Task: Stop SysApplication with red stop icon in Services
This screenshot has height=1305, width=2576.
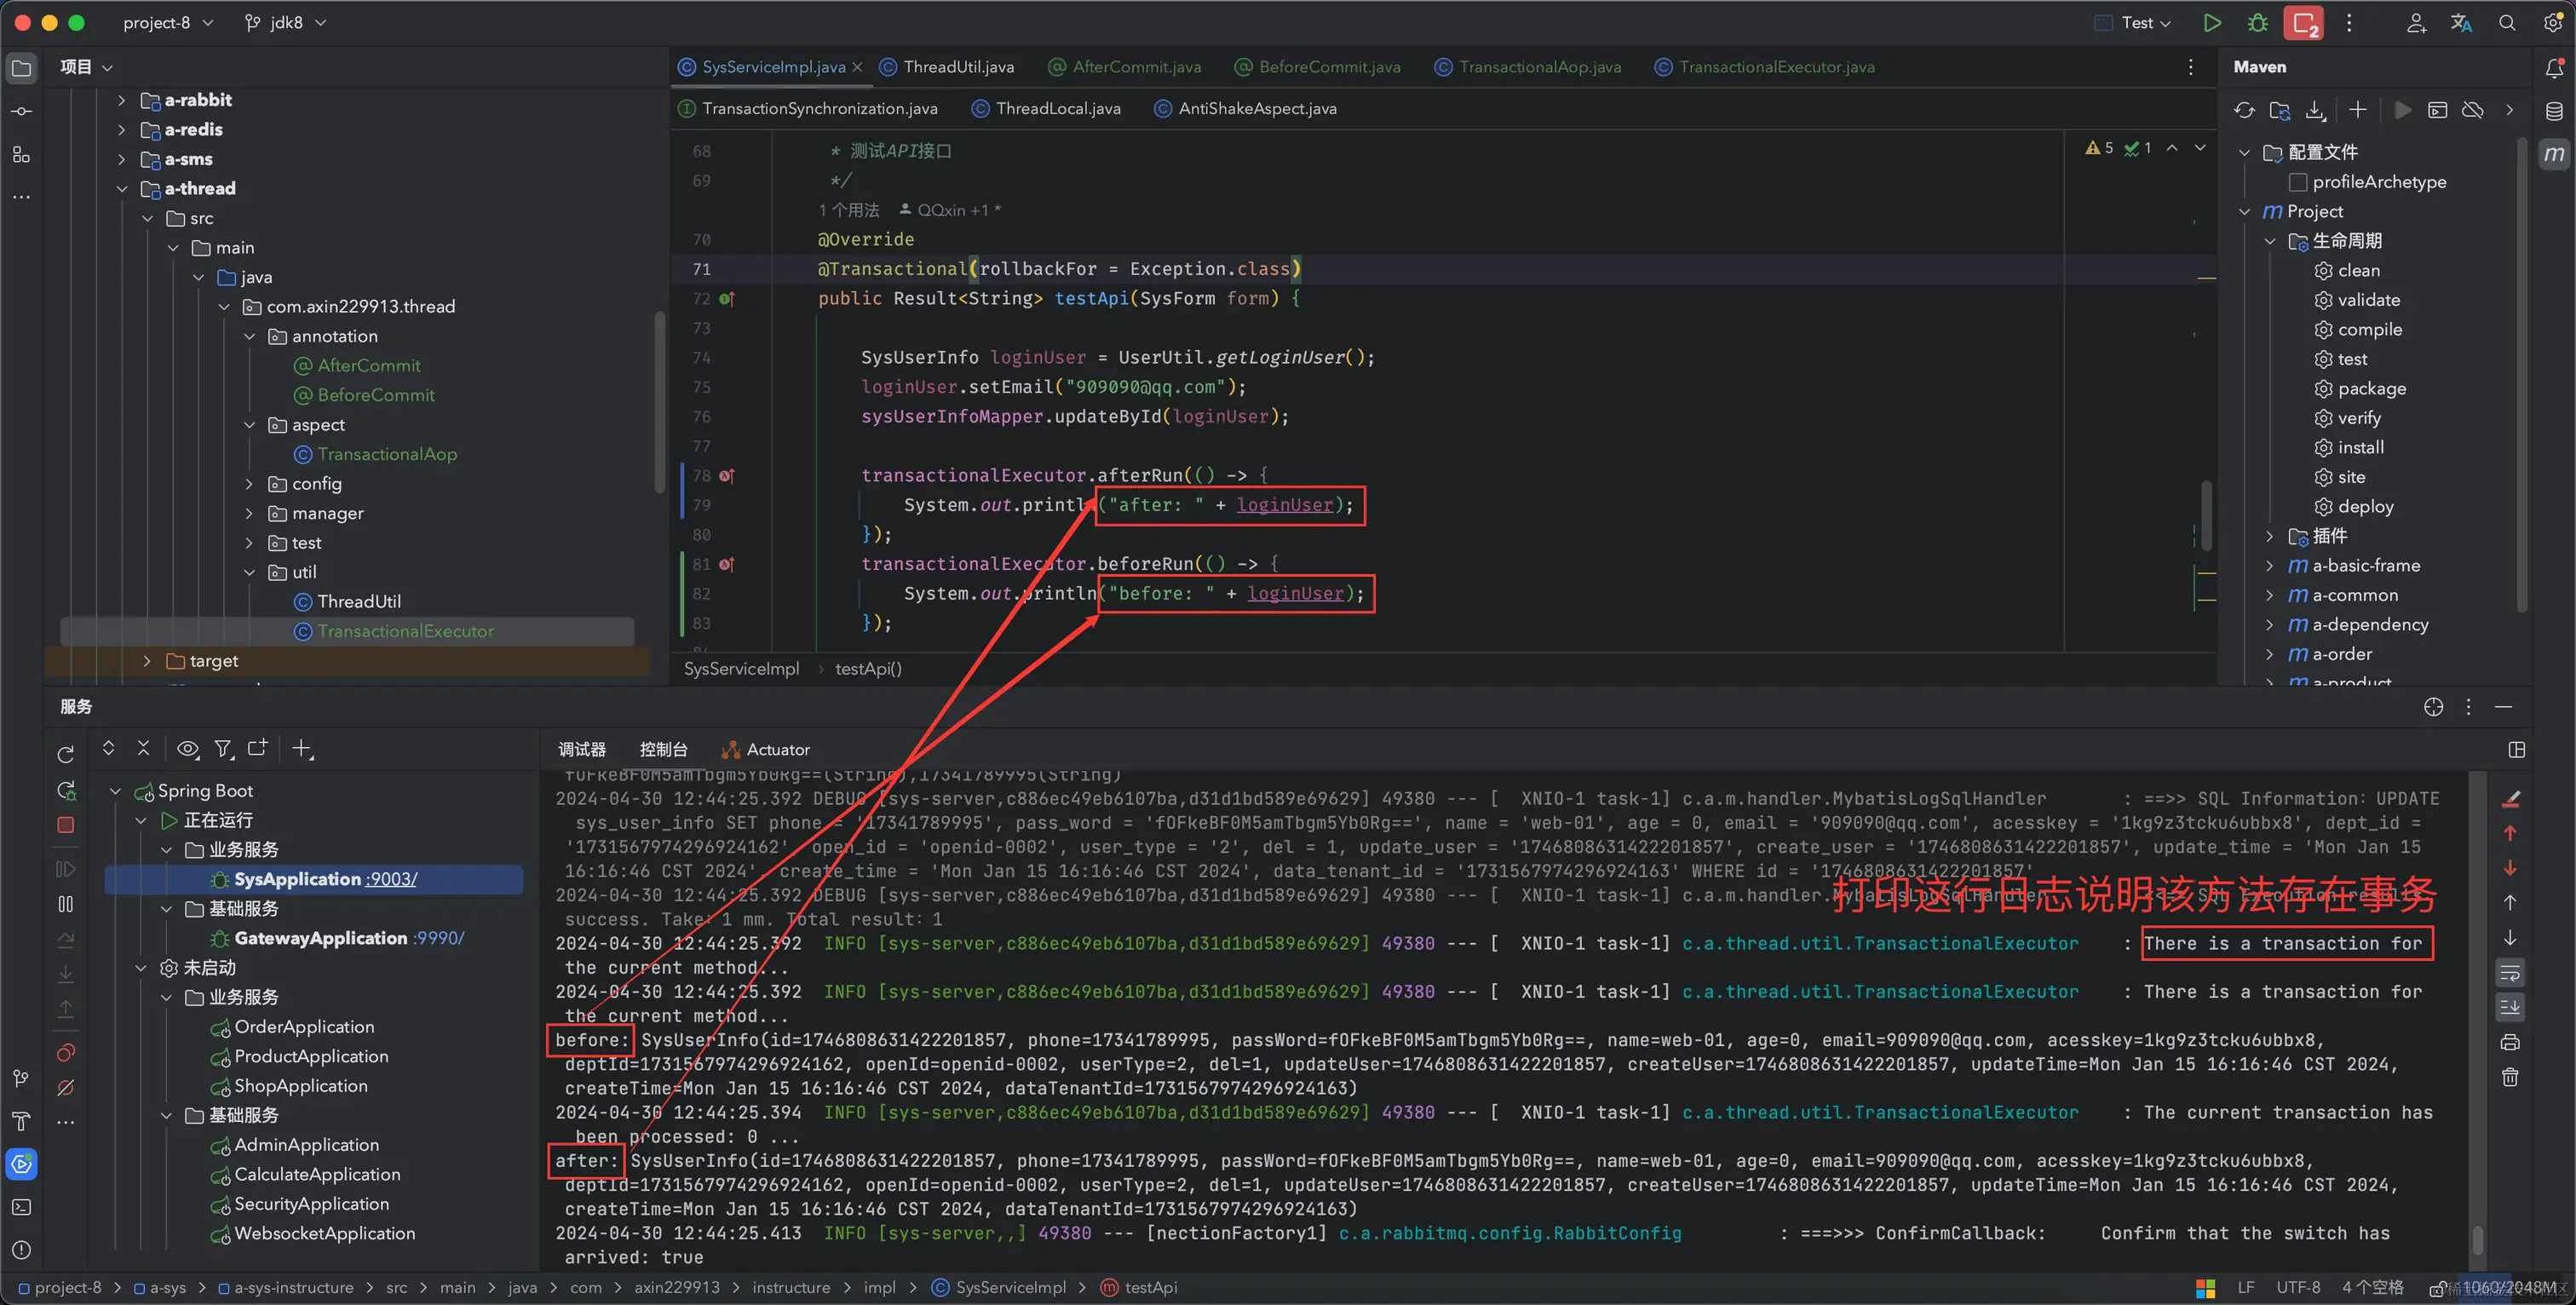Action: tap(66, 825)
